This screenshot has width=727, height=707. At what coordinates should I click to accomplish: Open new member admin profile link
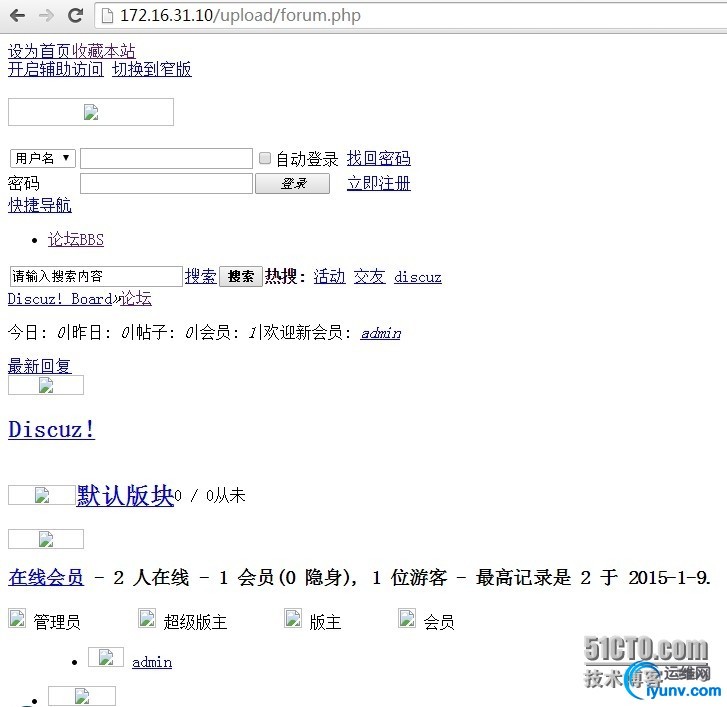tap(381, 333)
